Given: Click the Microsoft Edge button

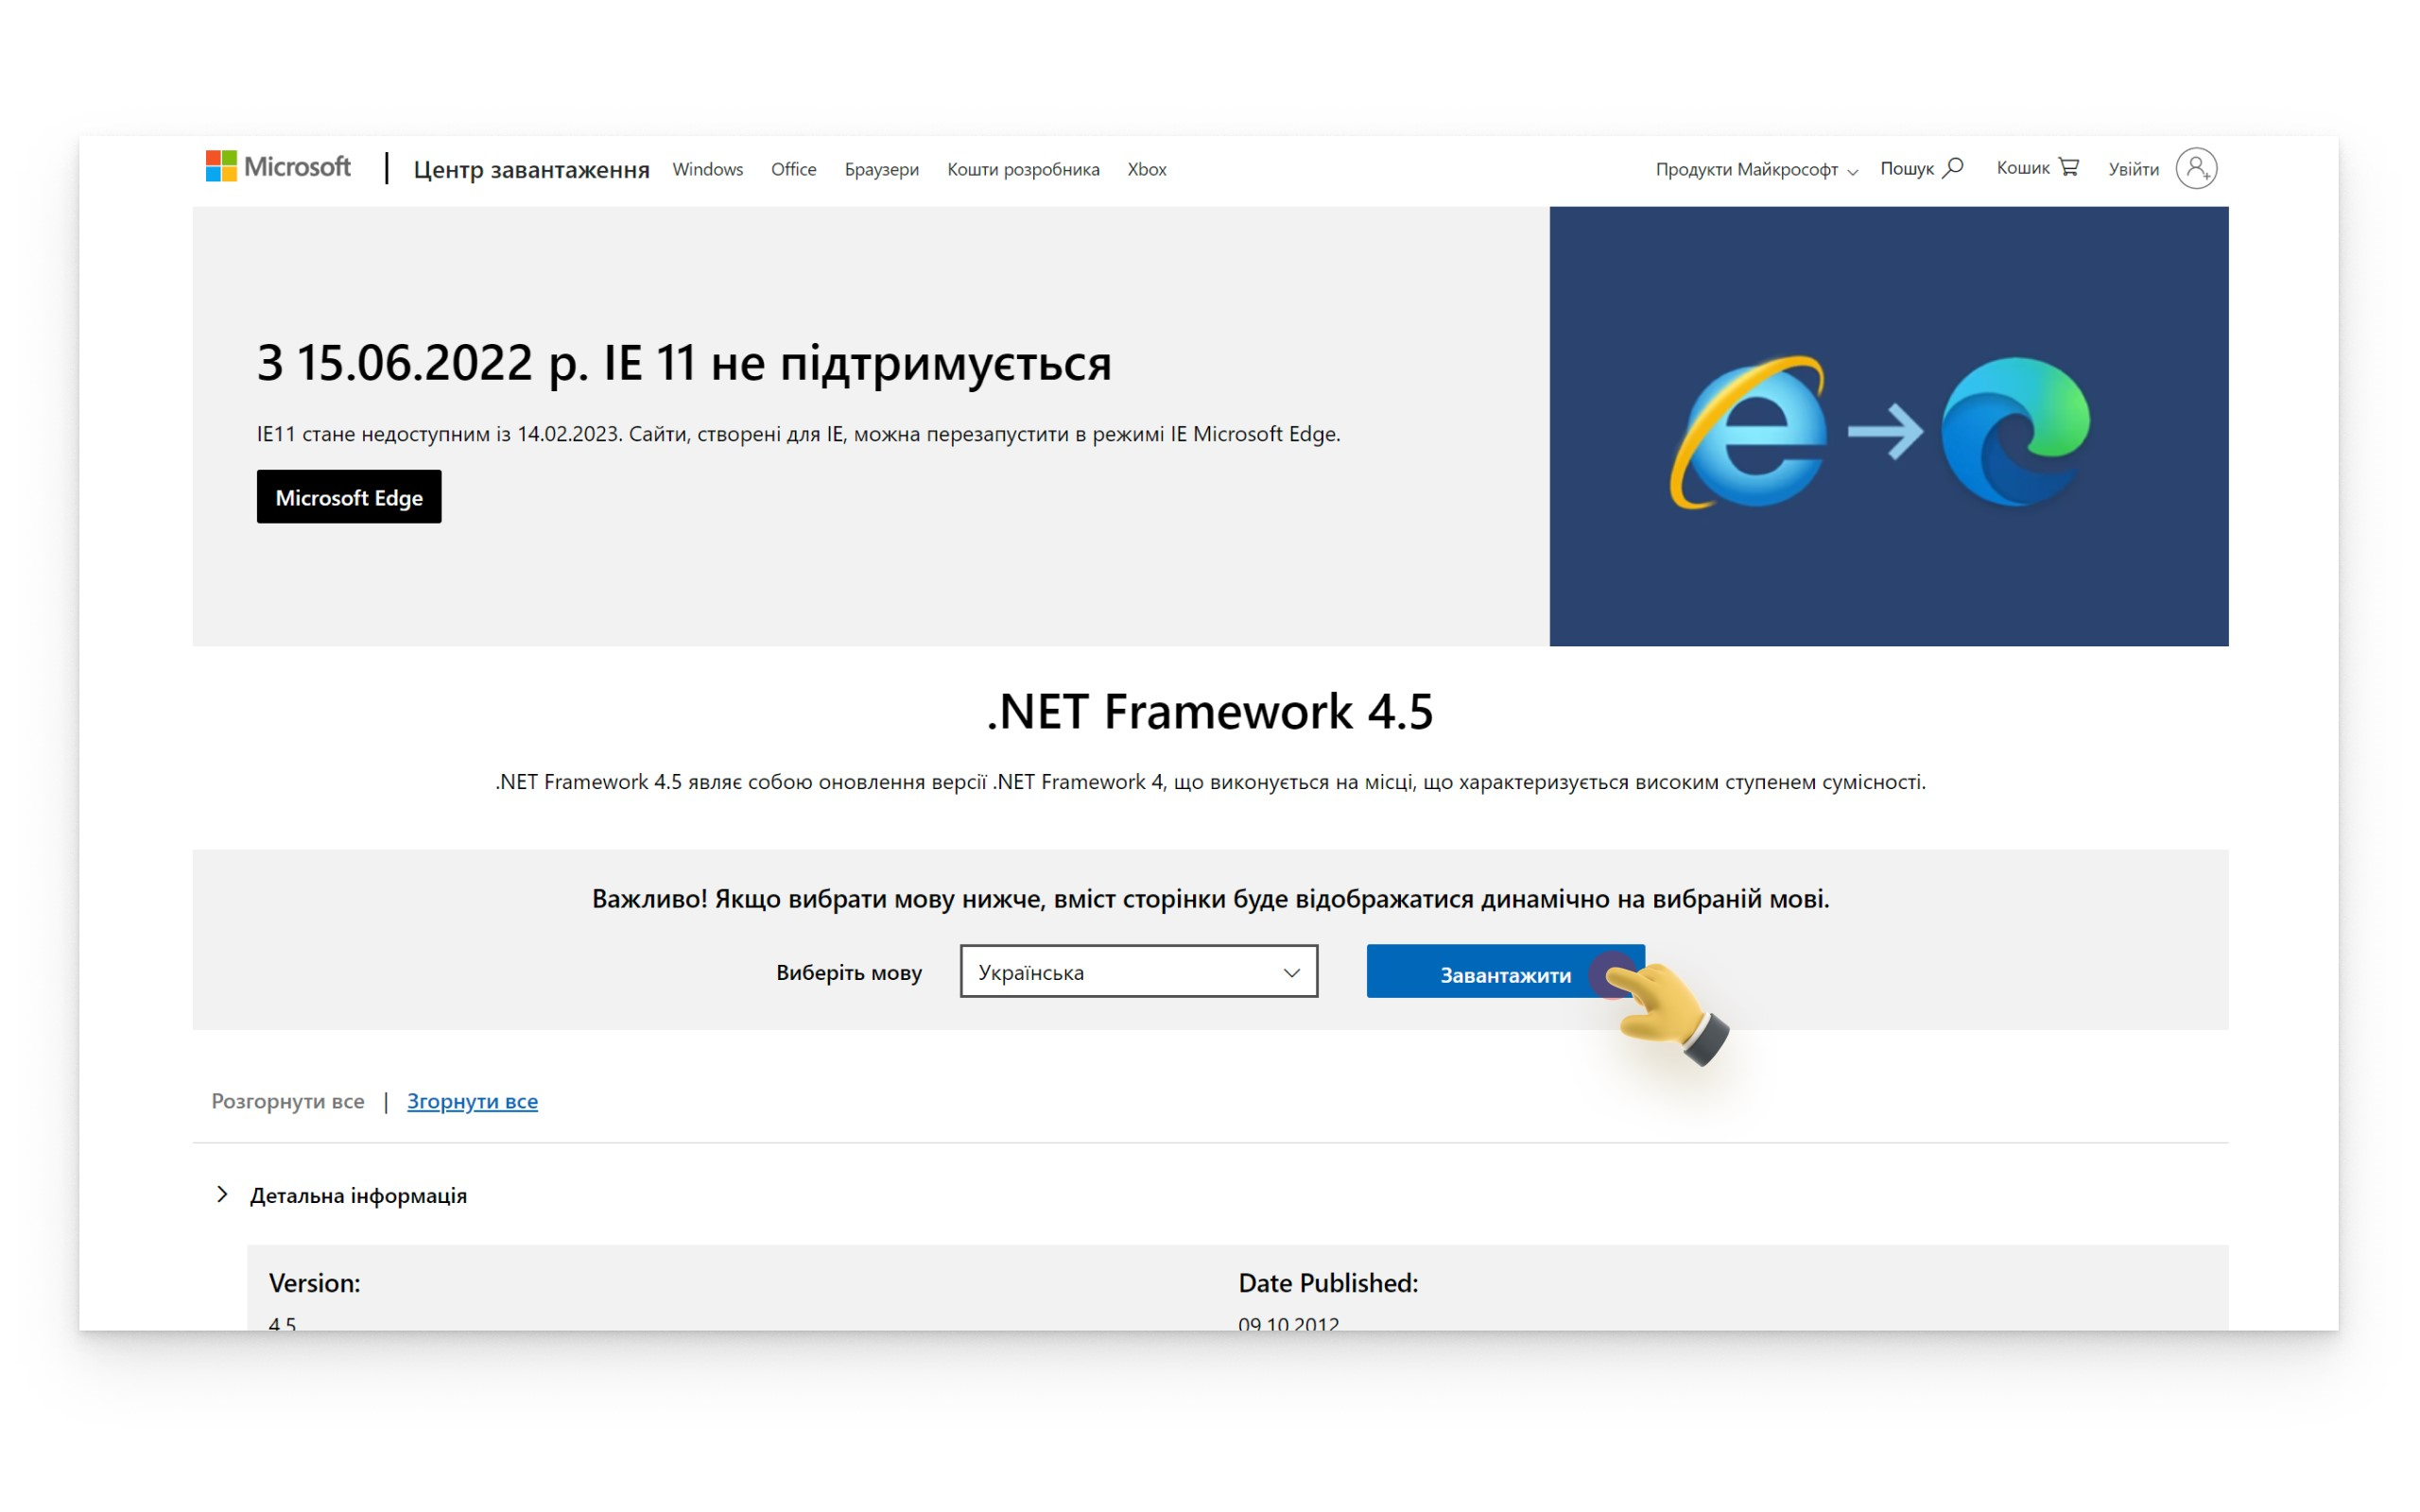Looking at the screenshot, I should click(x=349, y=496).
